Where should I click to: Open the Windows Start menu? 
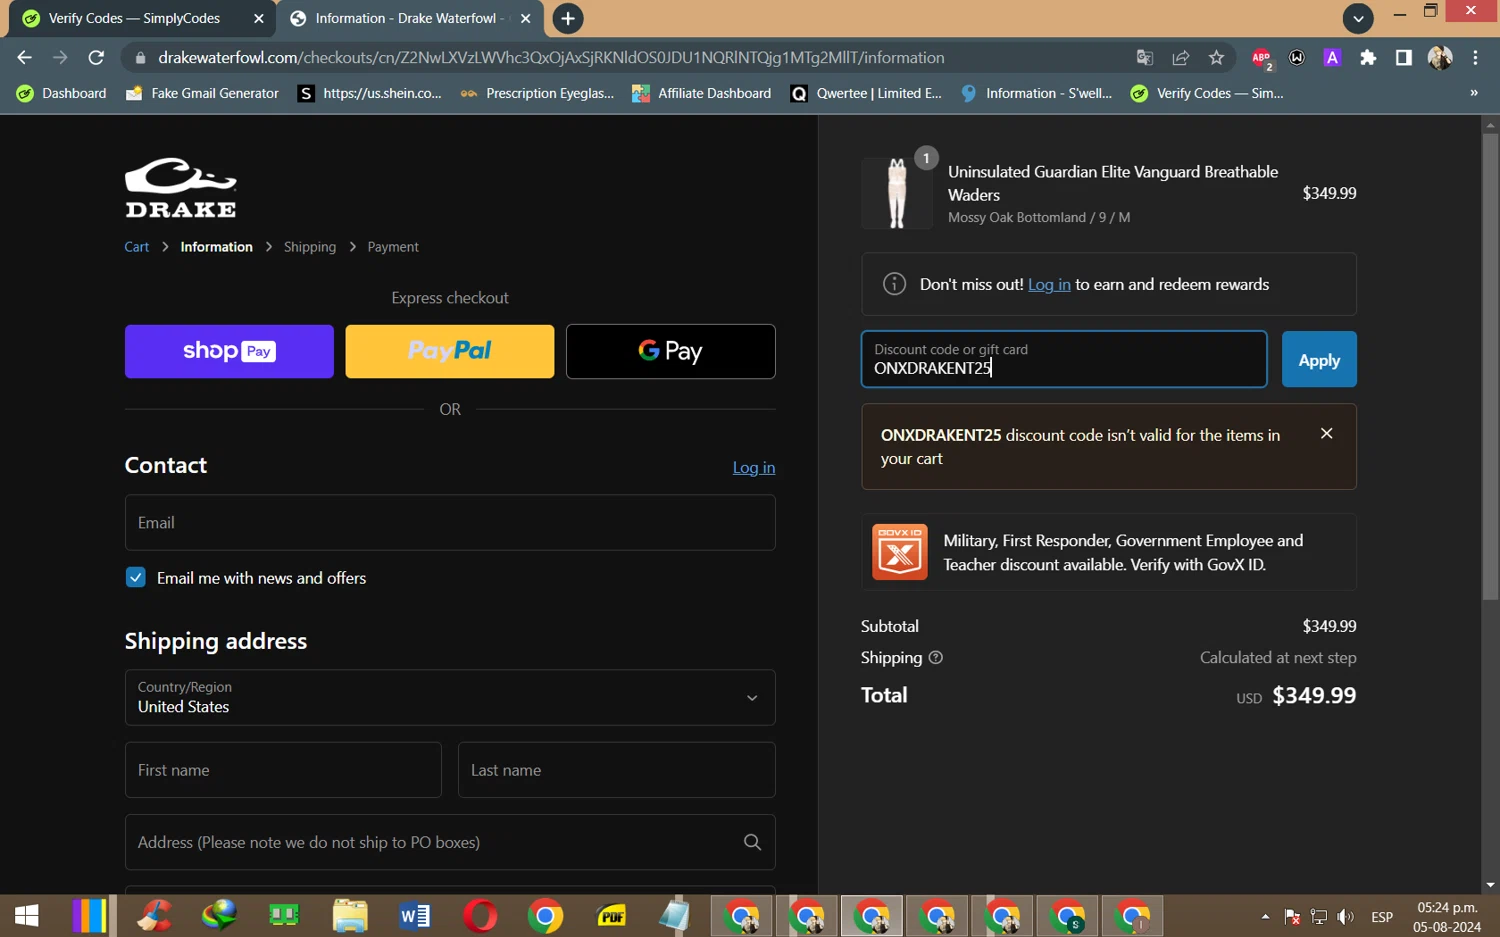[x=27, y=915]
